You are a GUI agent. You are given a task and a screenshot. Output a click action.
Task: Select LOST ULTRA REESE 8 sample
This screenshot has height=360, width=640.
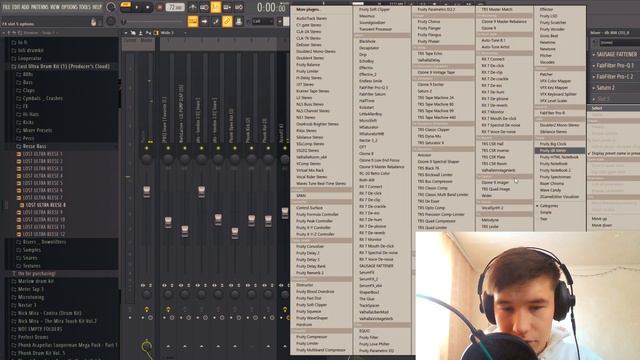[x=45, y=205]
